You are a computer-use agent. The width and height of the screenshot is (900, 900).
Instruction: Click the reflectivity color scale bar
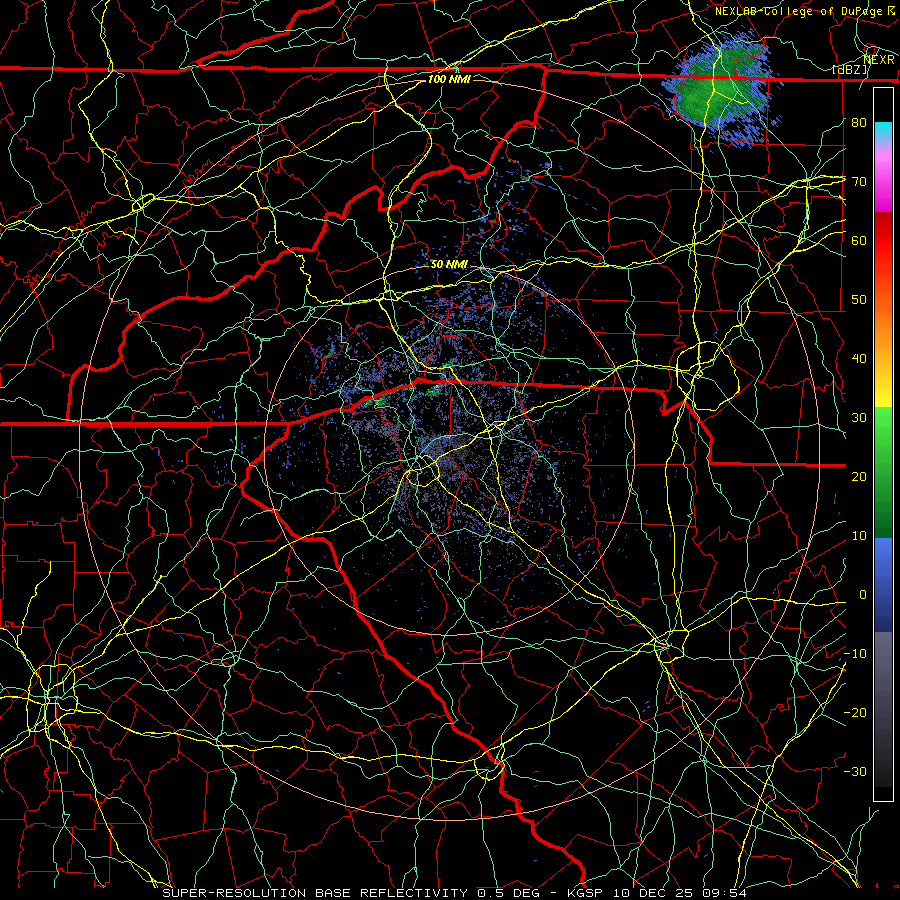coord(883,444)
